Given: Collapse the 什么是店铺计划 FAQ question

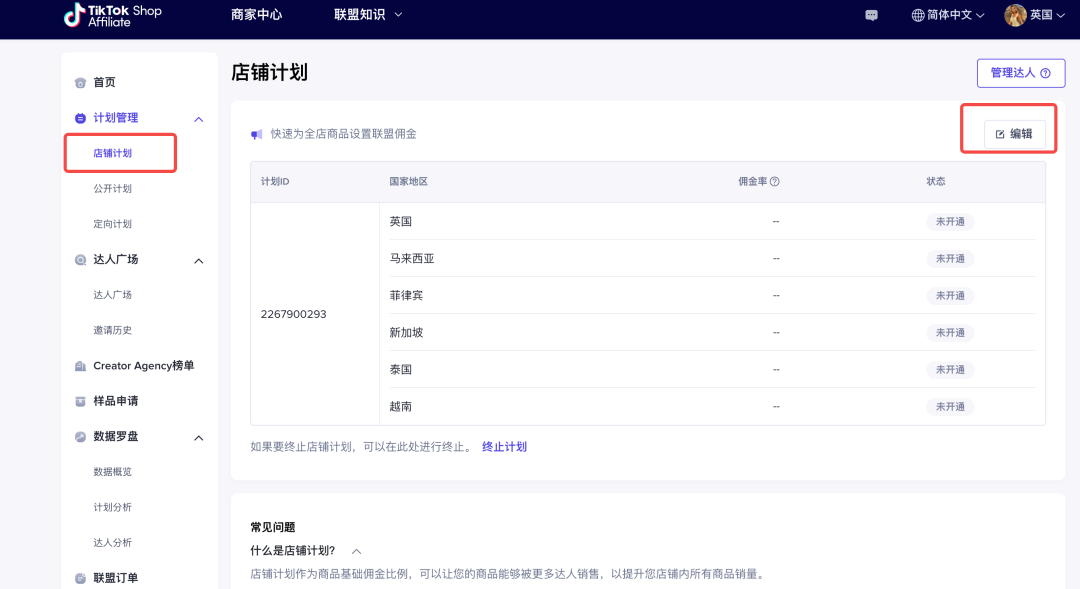Looking at the screenshot, I should pyautogui.click(x=356, y=551).
